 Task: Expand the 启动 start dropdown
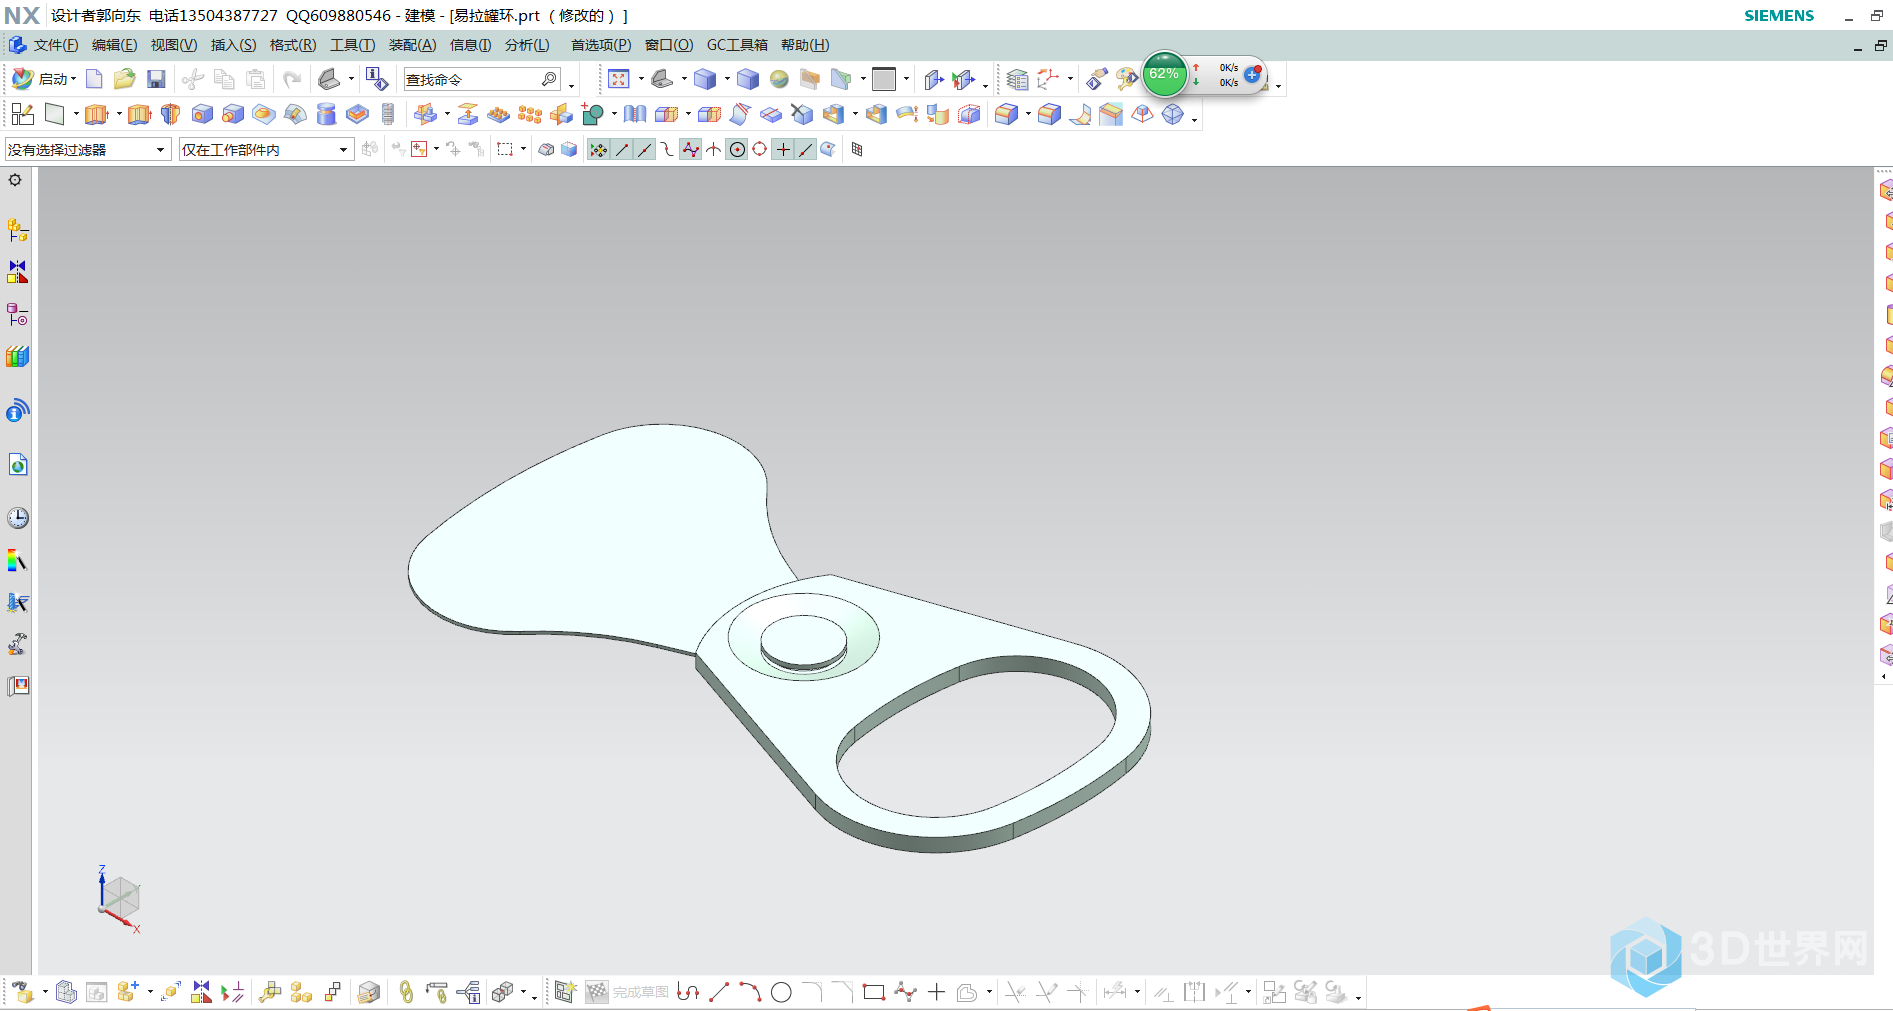click(73, 80)
